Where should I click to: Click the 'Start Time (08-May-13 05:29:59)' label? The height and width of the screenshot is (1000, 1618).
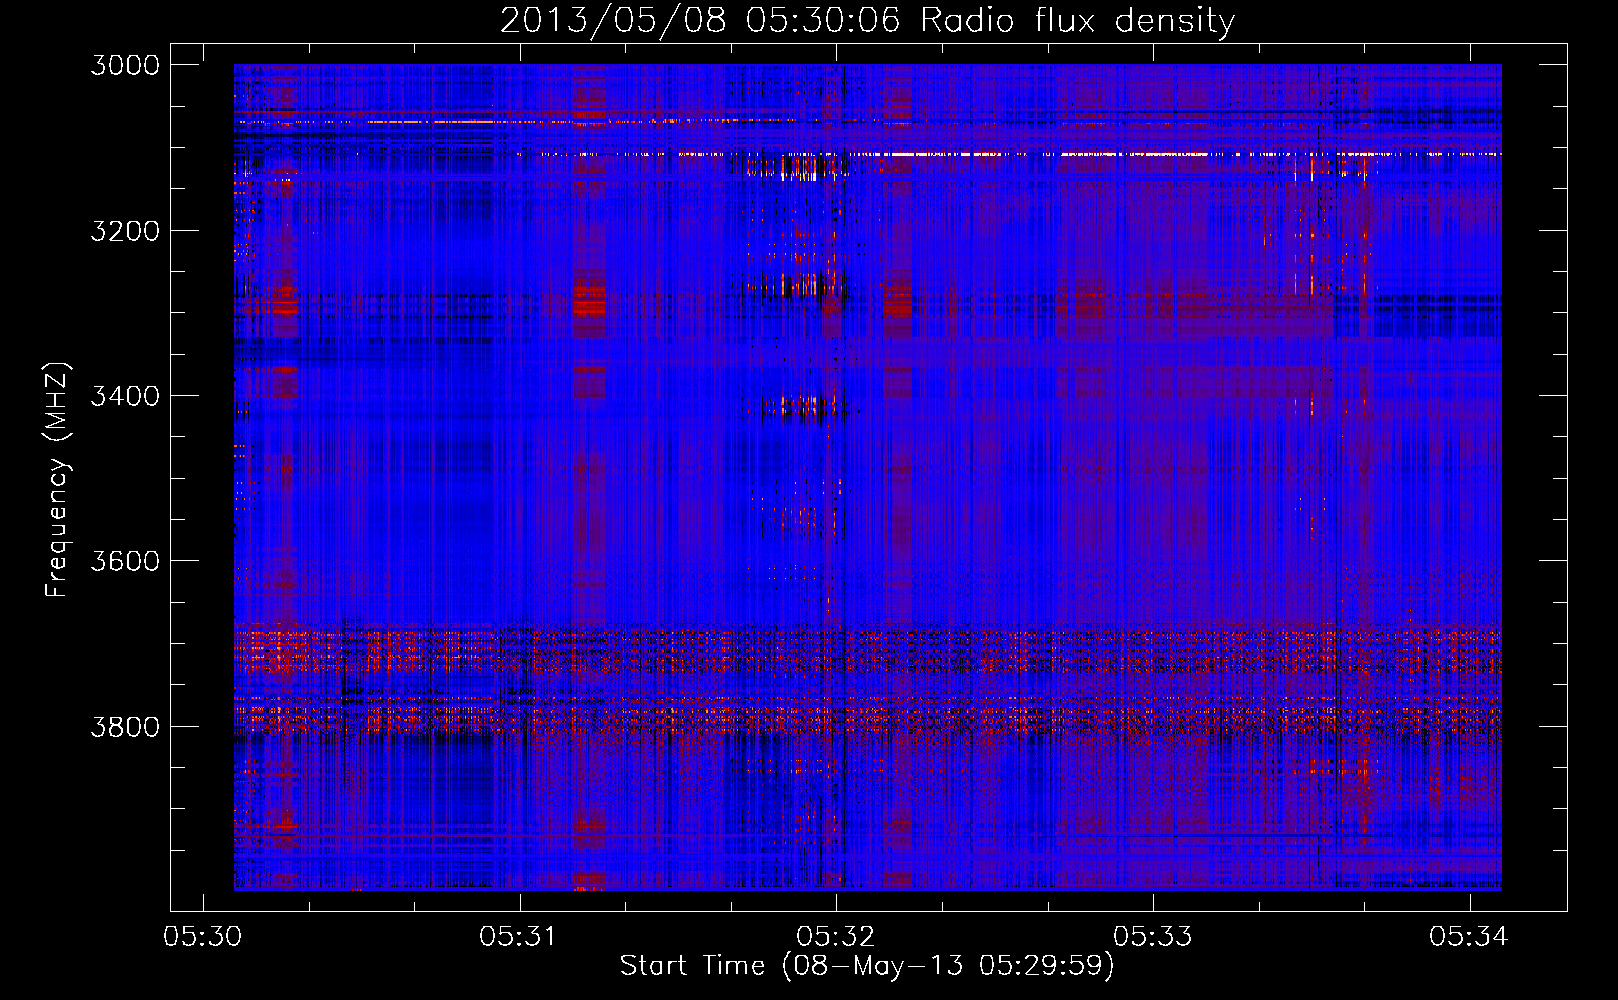(867, 966)
